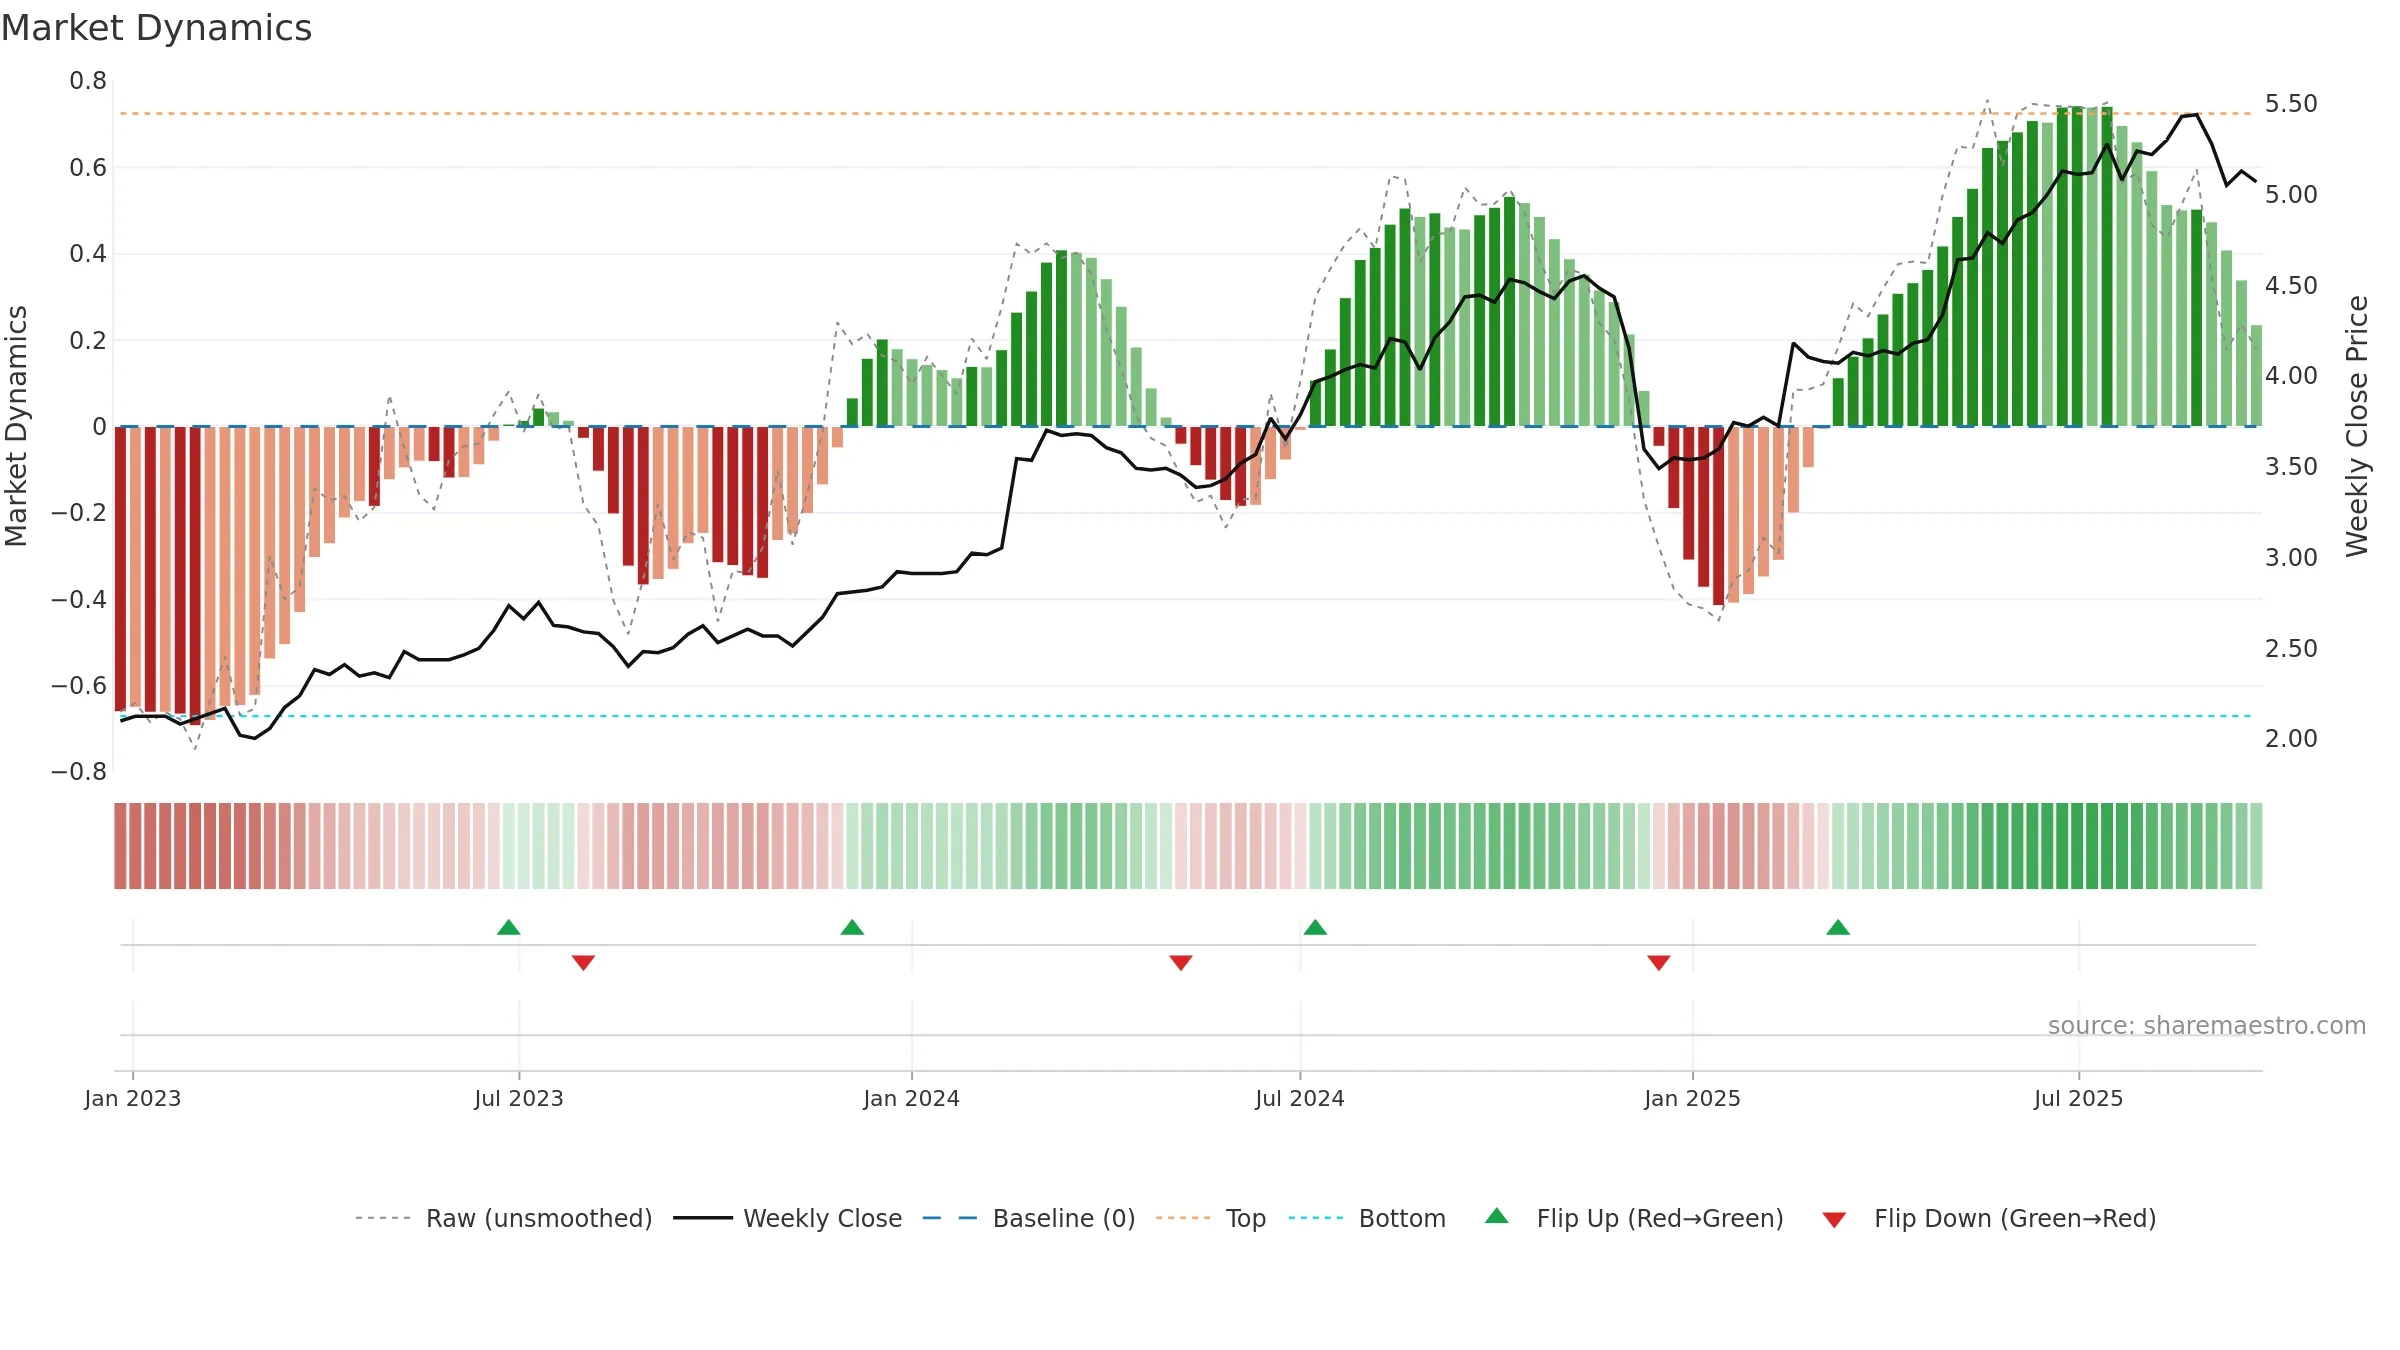2400x1350 pixels.
Task: Select the Flip Up marker at Jul 2024
Action: pyautogui.click(x=1315, y=927)
